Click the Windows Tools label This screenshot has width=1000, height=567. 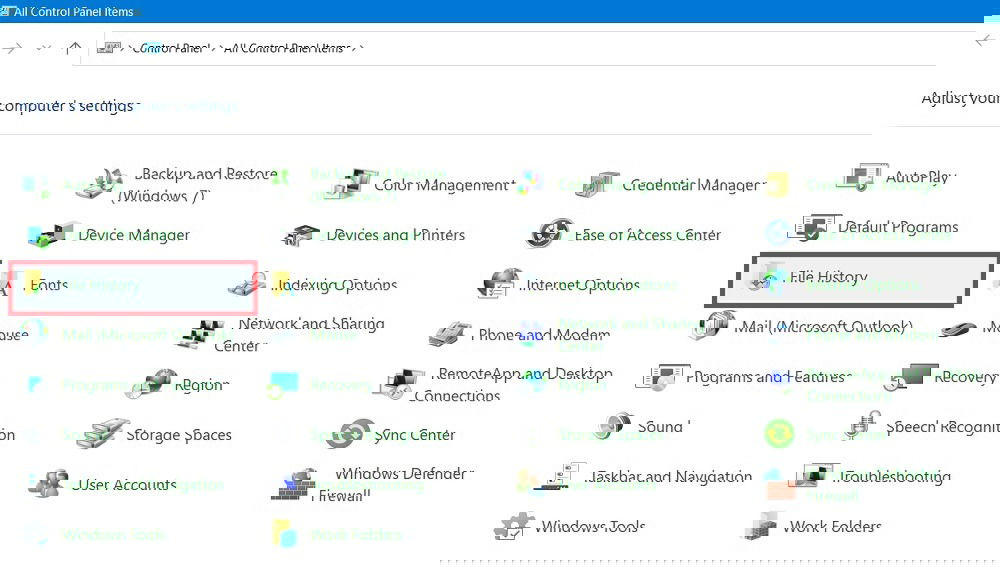point(591,526)
